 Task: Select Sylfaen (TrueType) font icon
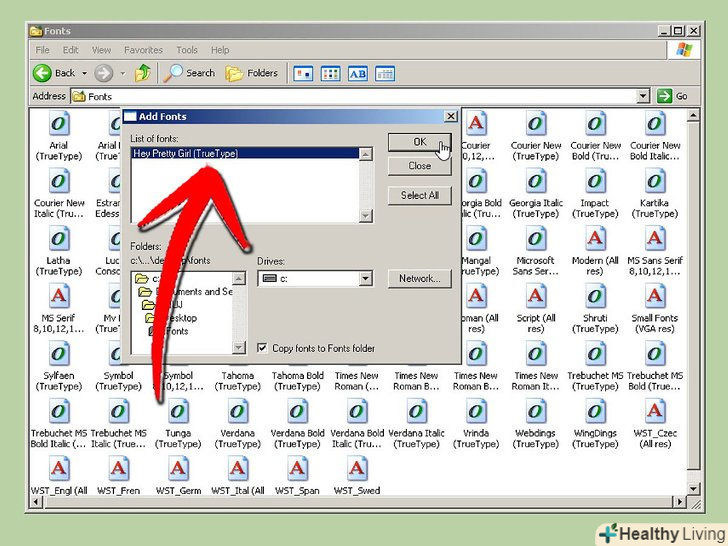coord(59,354)
